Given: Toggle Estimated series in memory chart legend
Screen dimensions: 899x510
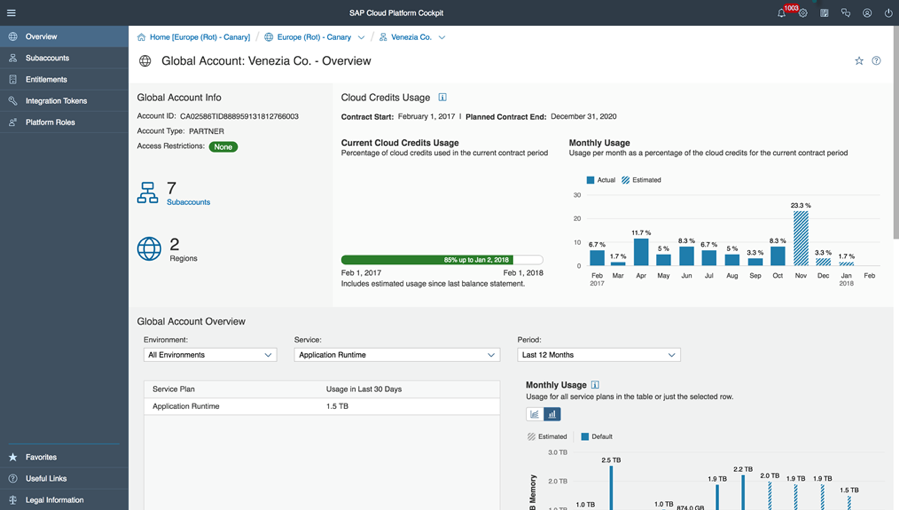Looking at the screenshot, I should [x=547, y=437].
